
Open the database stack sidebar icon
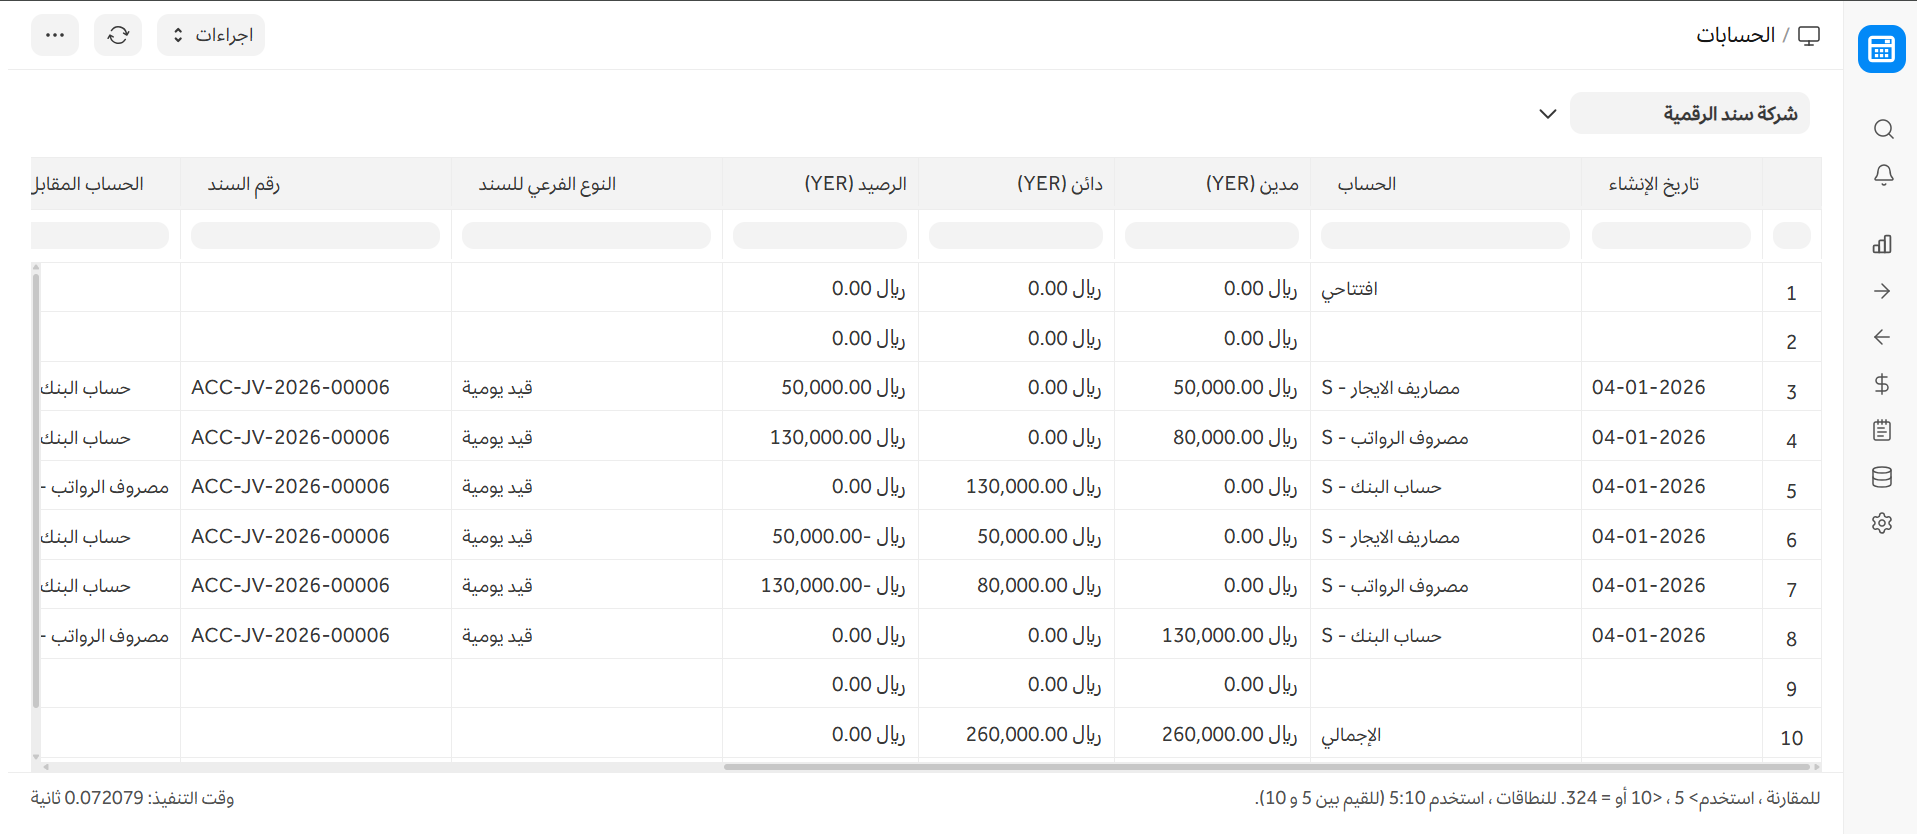coord(1882,477)
